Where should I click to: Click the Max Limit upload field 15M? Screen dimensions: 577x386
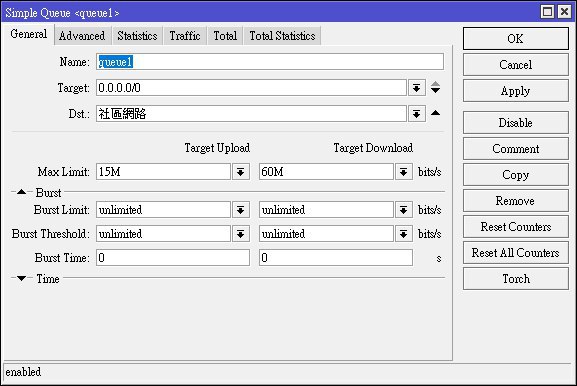163,172
